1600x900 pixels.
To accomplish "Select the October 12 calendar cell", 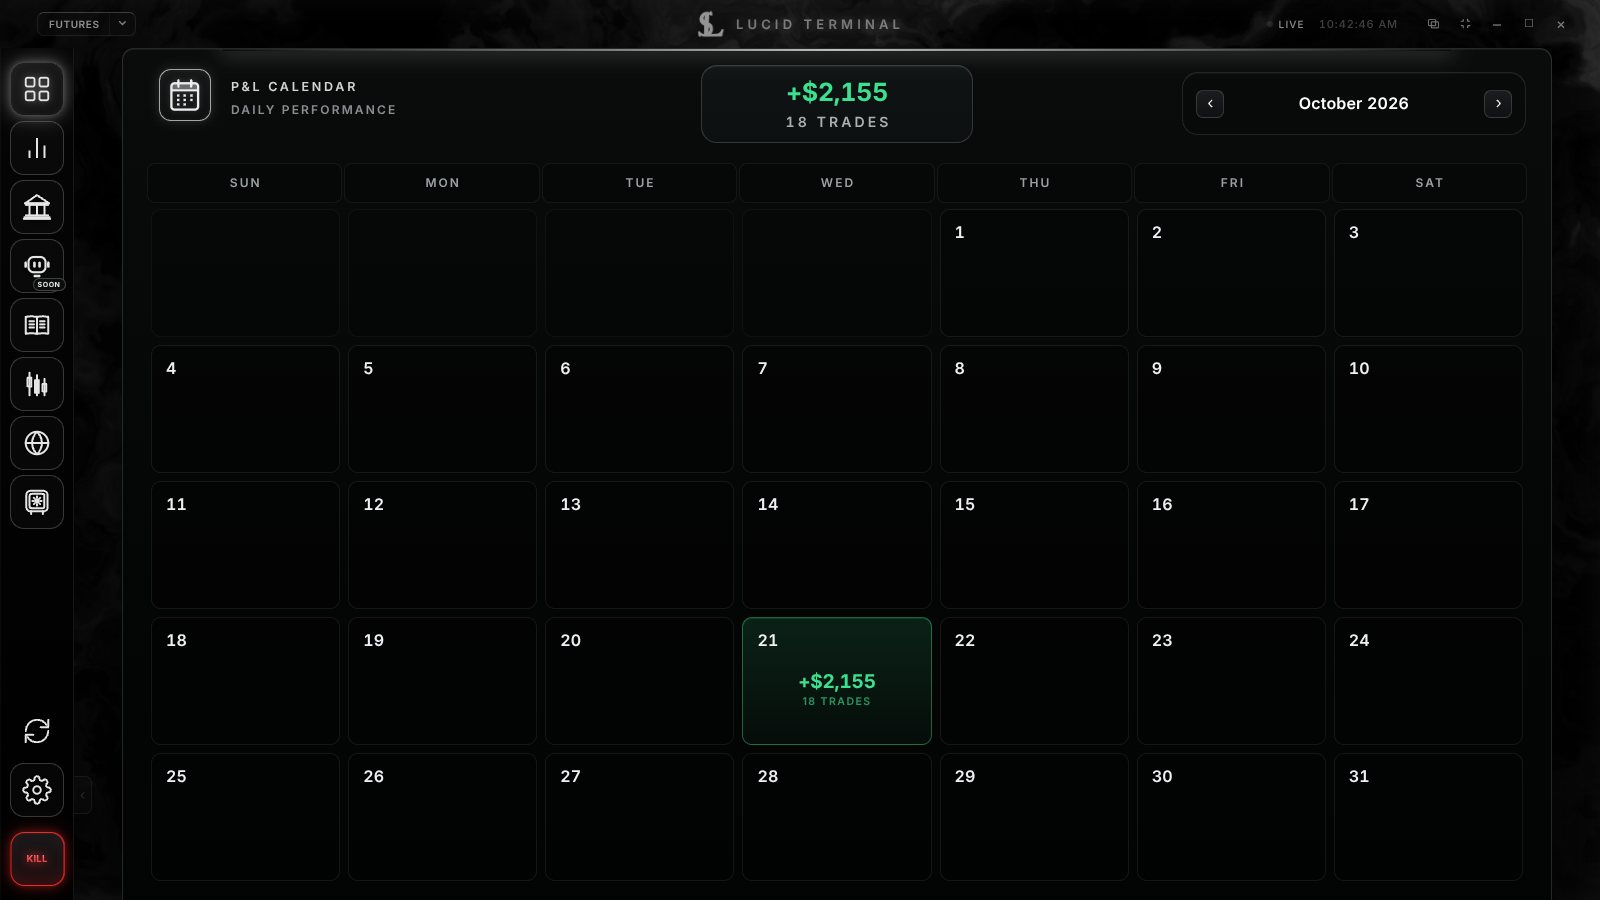I will [x=442, y=545].
